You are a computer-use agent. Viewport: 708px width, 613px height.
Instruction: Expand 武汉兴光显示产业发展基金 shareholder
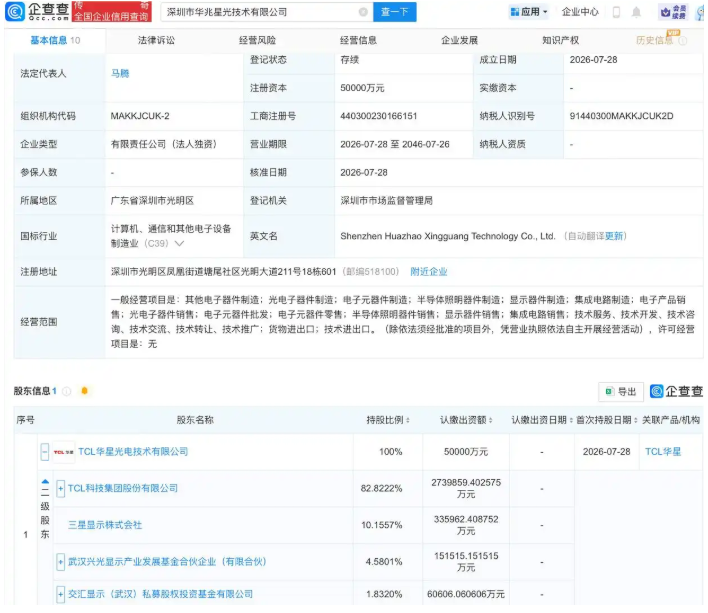click(x=61, y=562)
